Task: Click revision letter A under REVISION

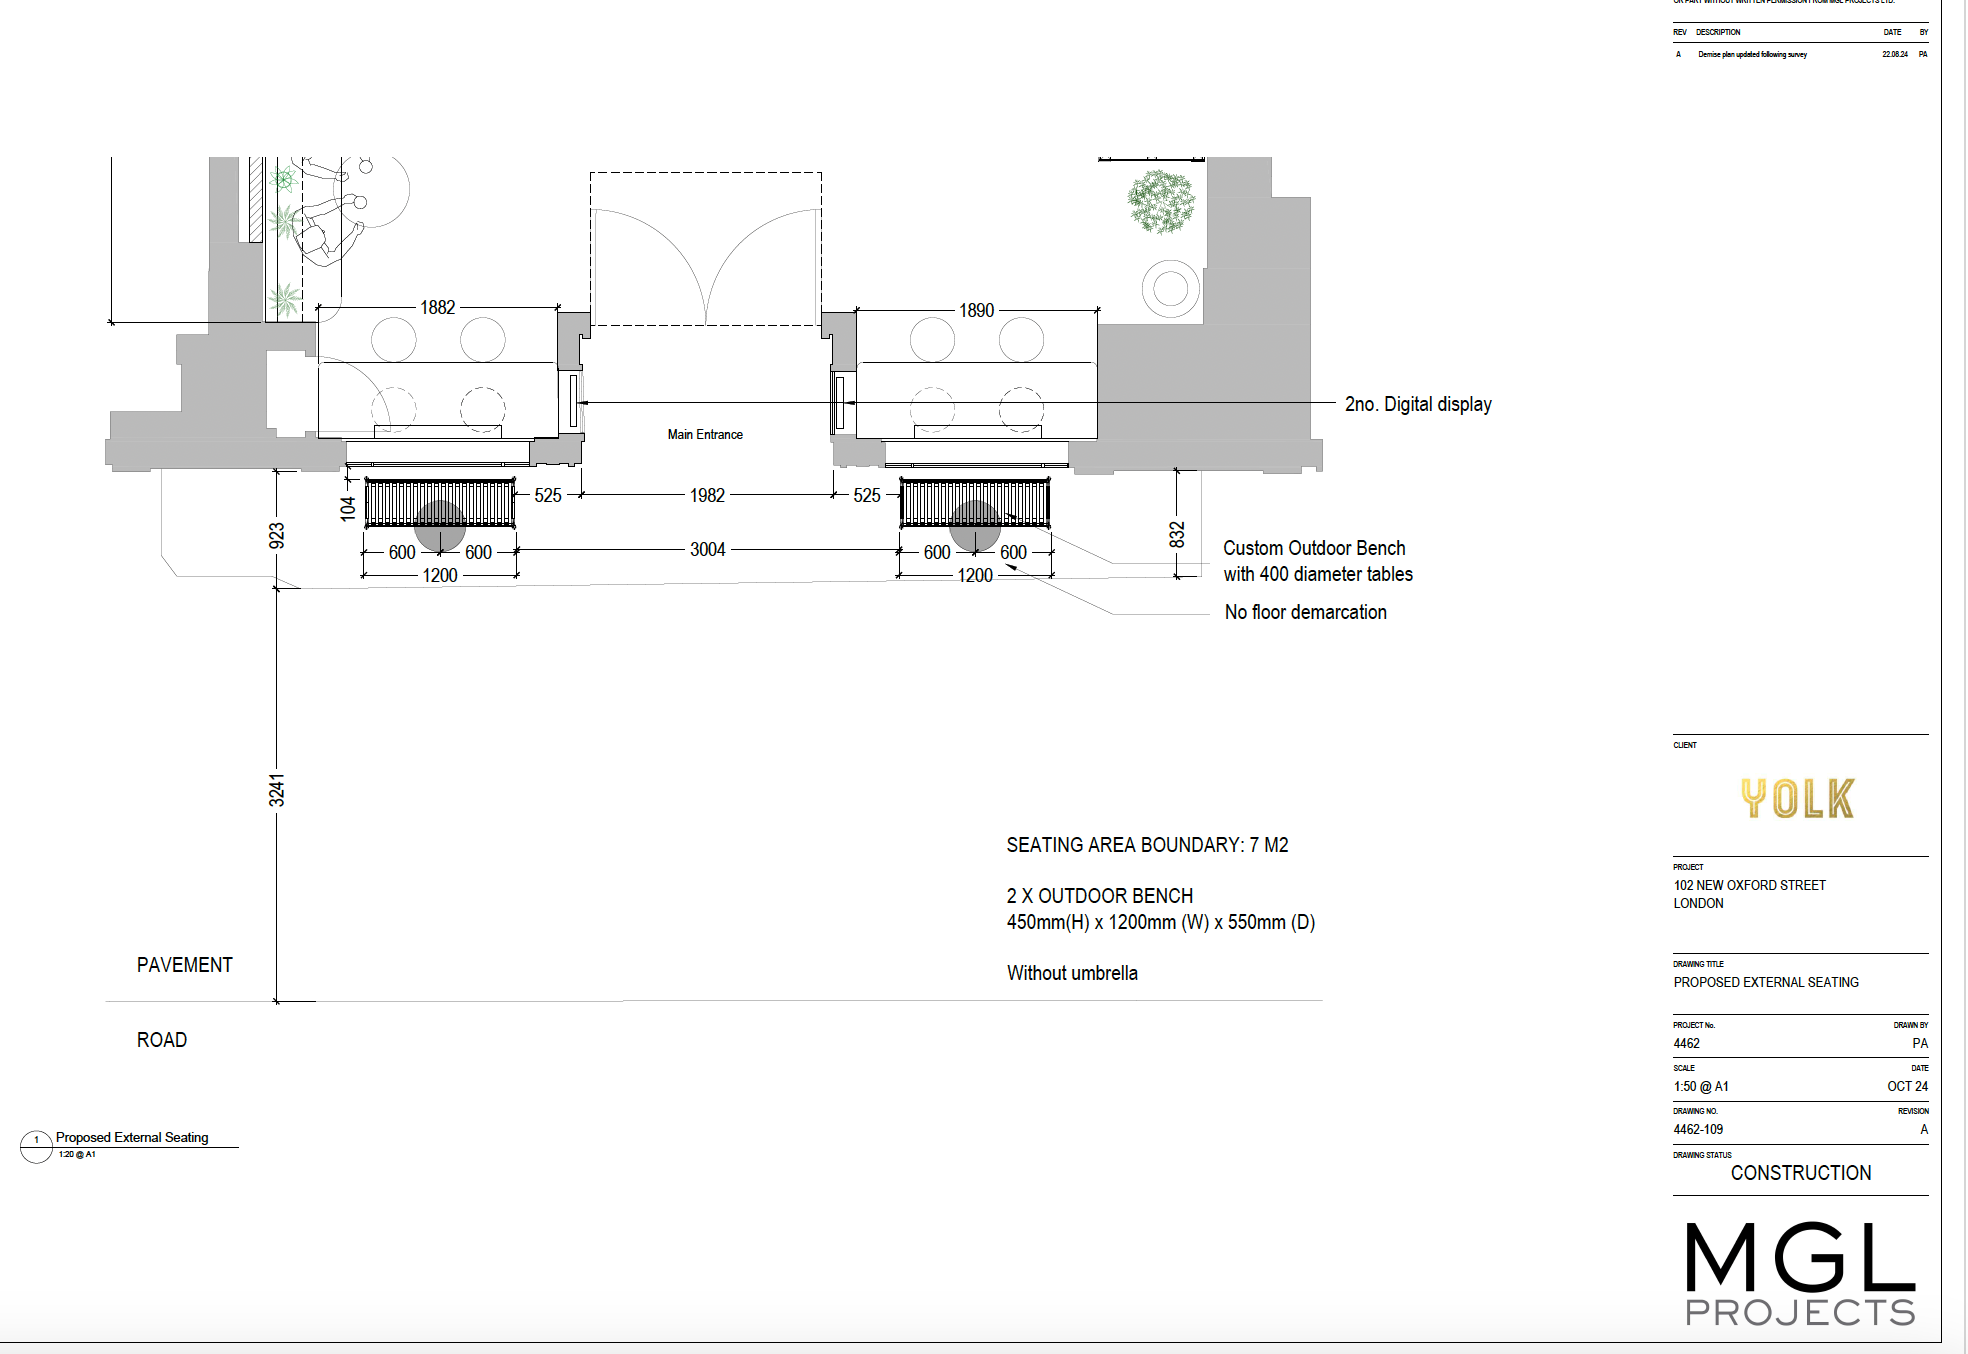Action: [x=1924, y=1129]
